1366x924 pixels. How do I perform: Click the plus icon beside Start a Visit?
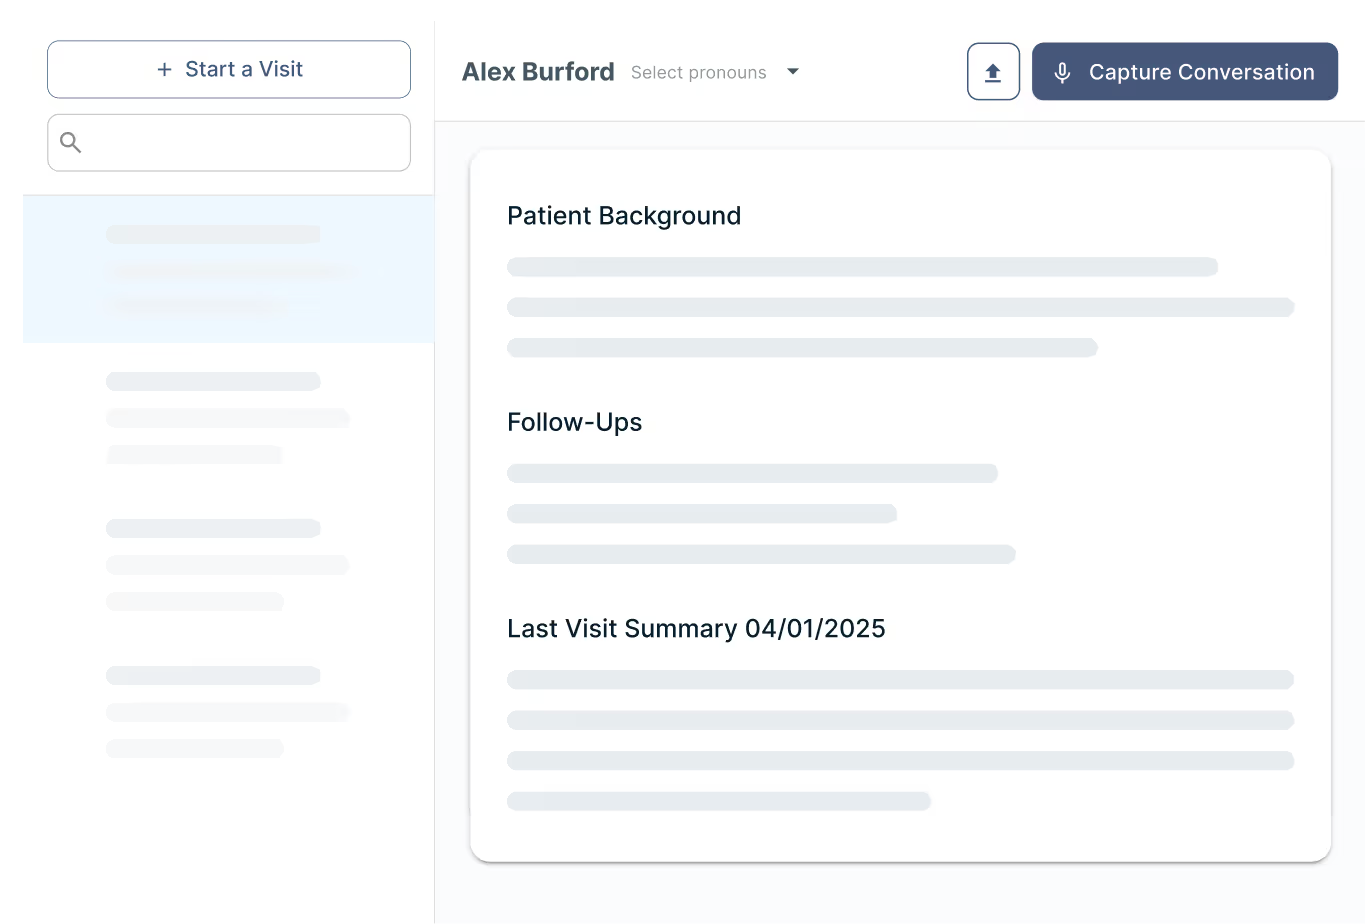[x=164, y=70]
